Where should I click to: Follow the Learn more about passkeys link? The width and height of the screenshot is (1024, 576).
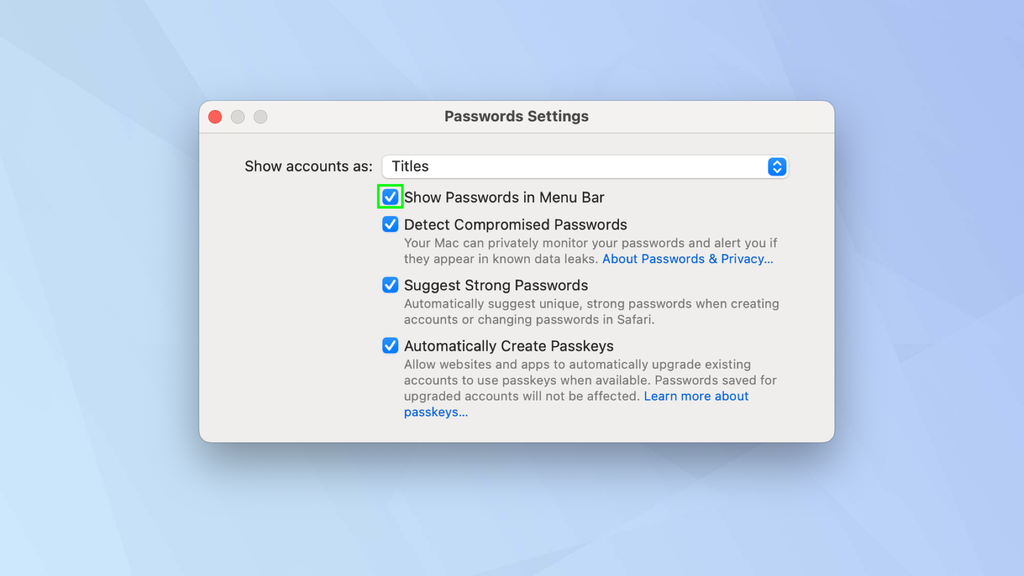click(x=696, y=395)
